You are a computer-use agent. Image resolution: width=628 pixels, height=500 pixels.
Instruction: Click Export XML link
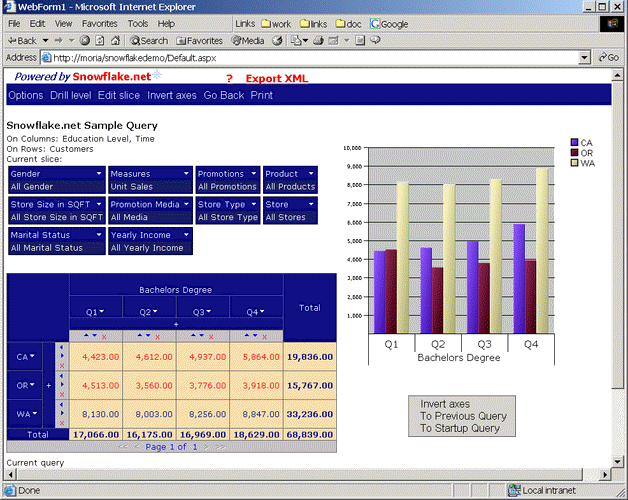[277, 79]
